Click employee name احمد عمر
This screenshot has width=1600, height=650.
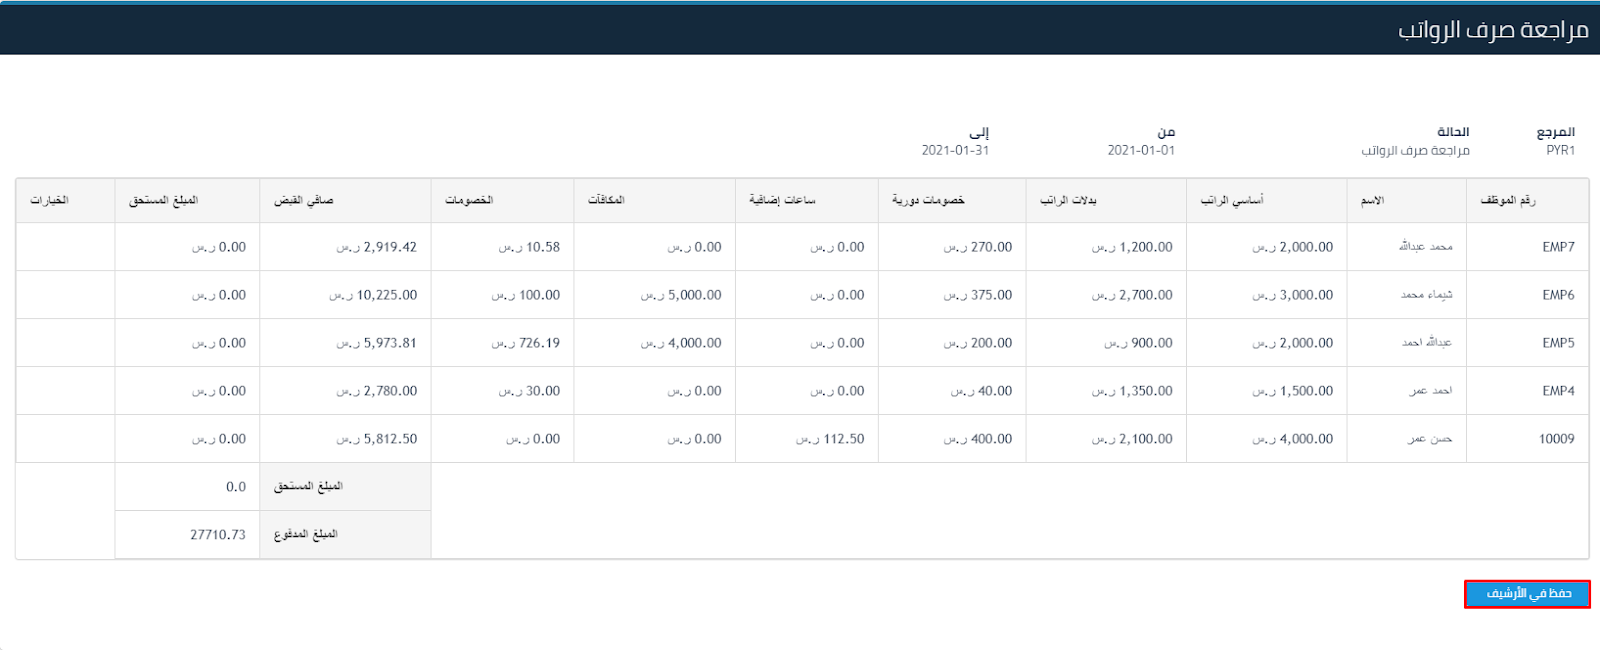pyautogui.click(x=1430, y=391)
